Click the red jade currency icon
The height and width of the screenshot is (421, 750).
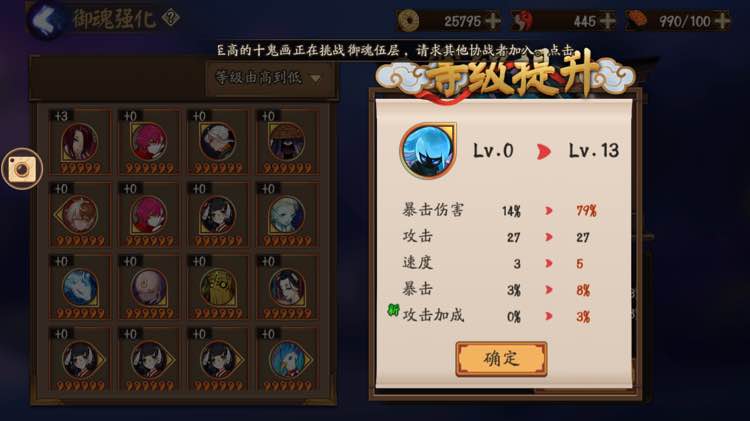pyautogui.click(x=523, y=21)
